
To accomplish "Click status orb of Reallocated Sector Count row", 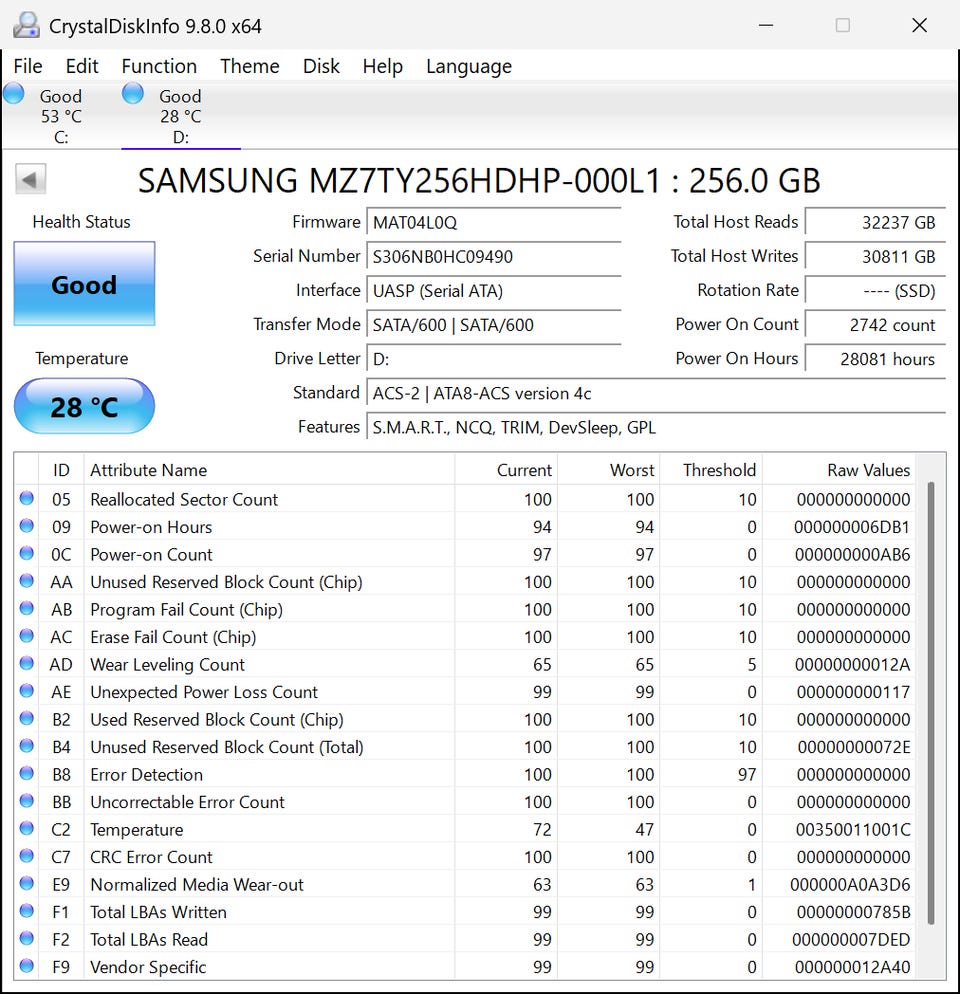I will (x=27, y=498).
